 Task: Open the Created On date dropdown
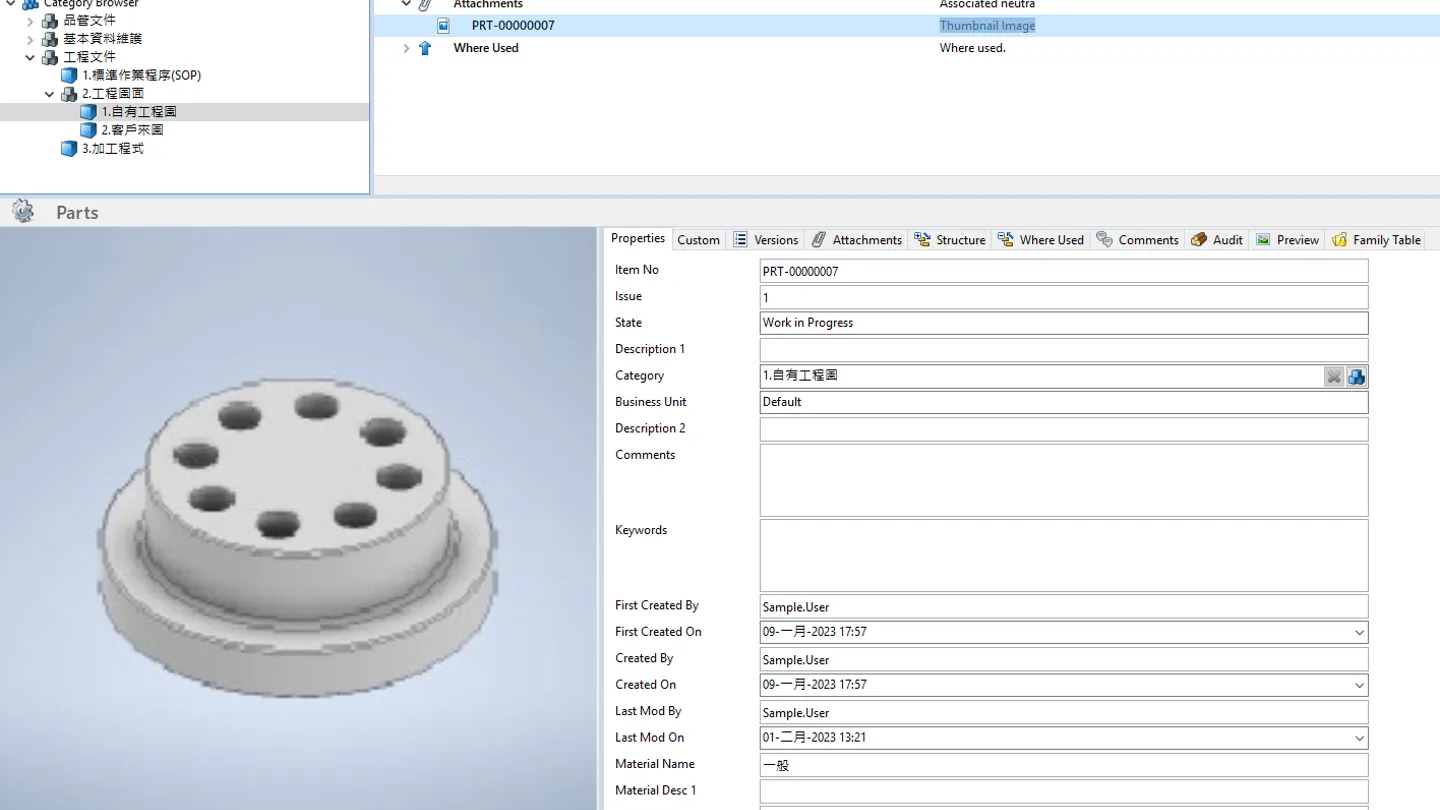[1359, 686]
